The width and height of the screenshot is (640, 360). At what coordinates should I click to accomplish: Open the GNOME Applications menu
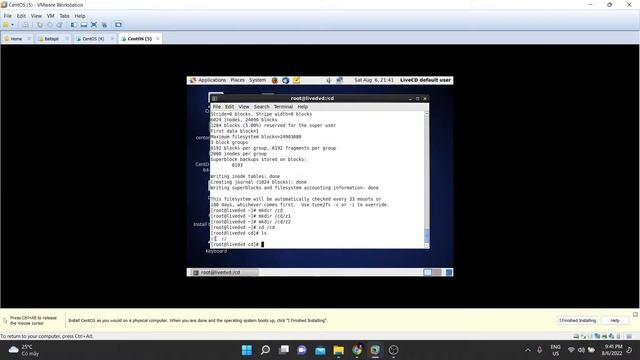(212, 80)
